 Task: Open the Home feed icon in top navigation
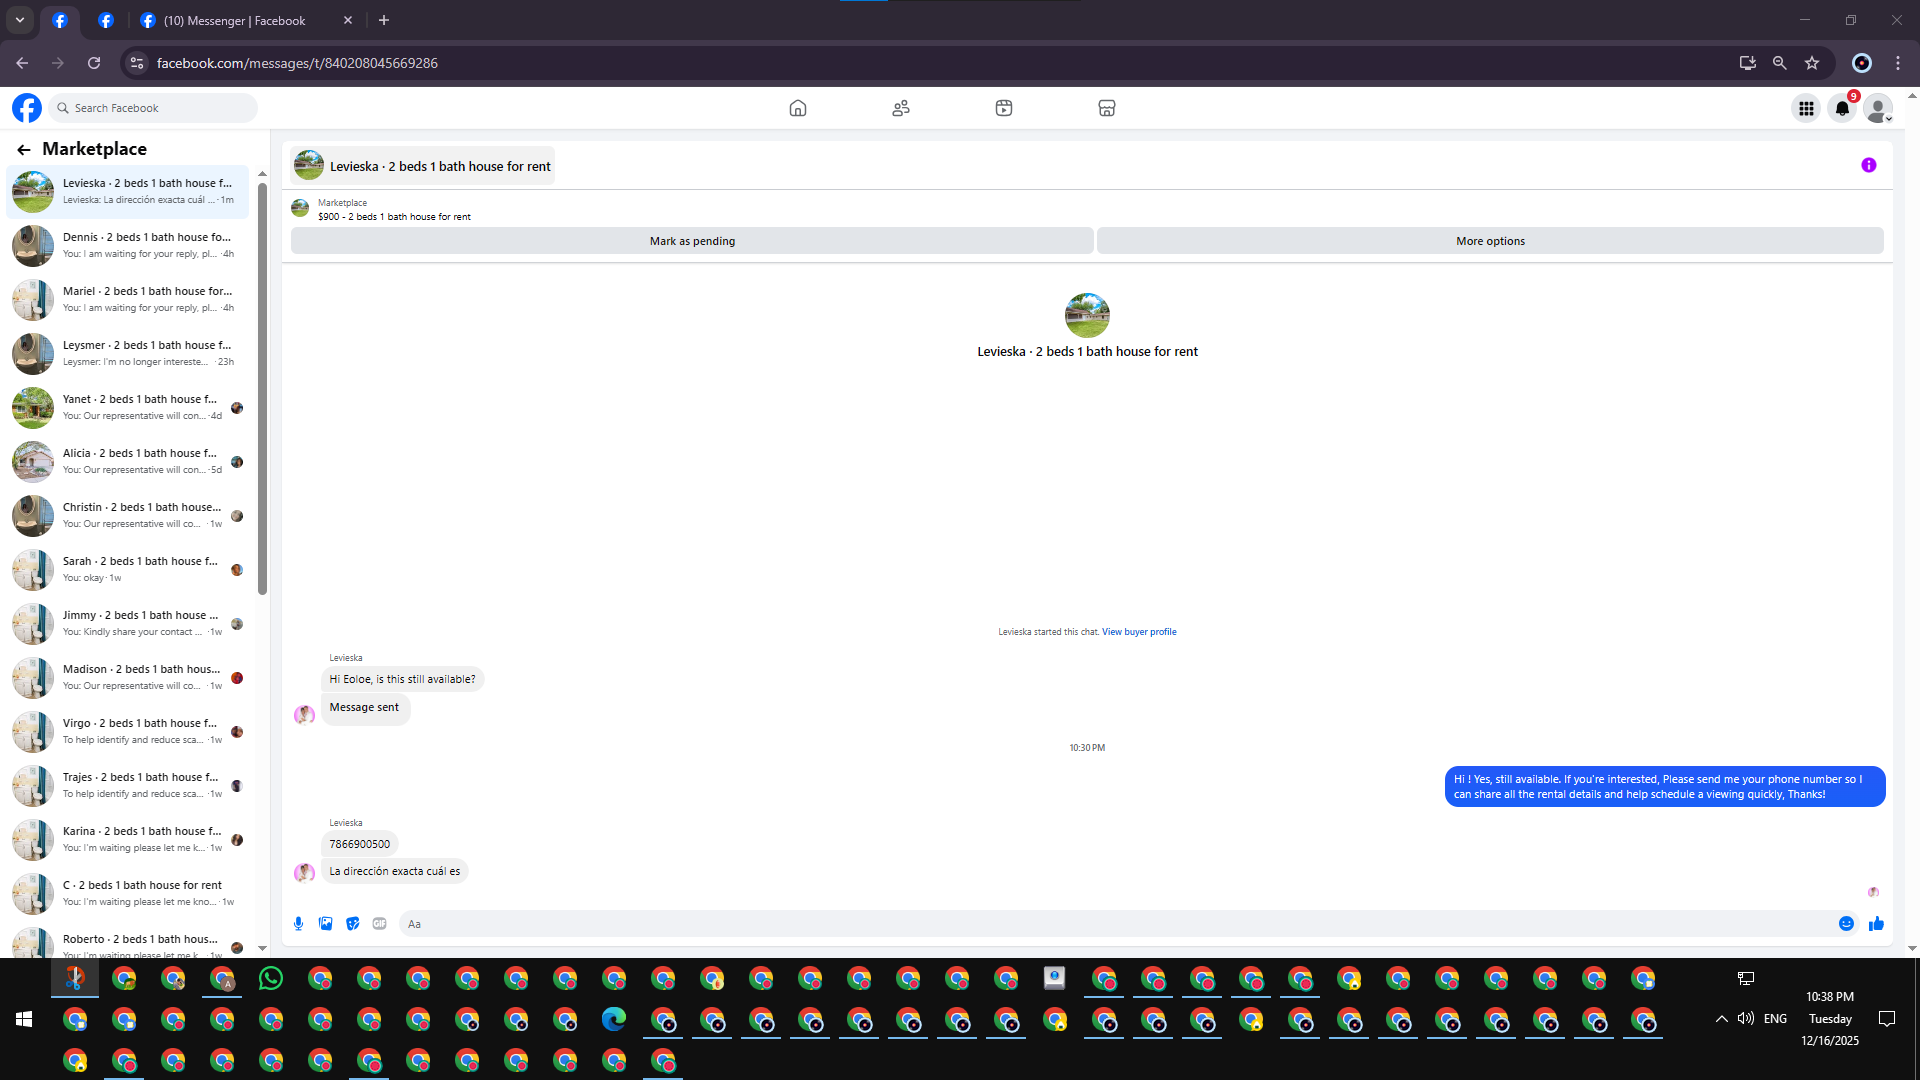click(x=797, y=108)
